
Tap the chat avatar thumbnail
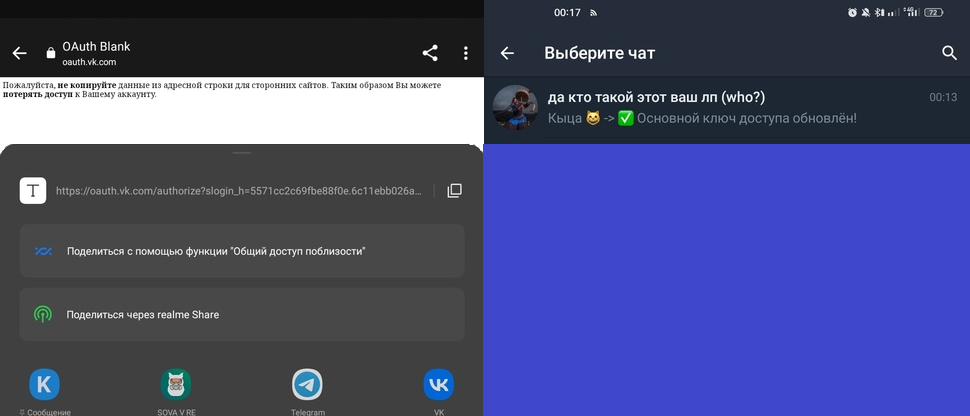point(515,108)
